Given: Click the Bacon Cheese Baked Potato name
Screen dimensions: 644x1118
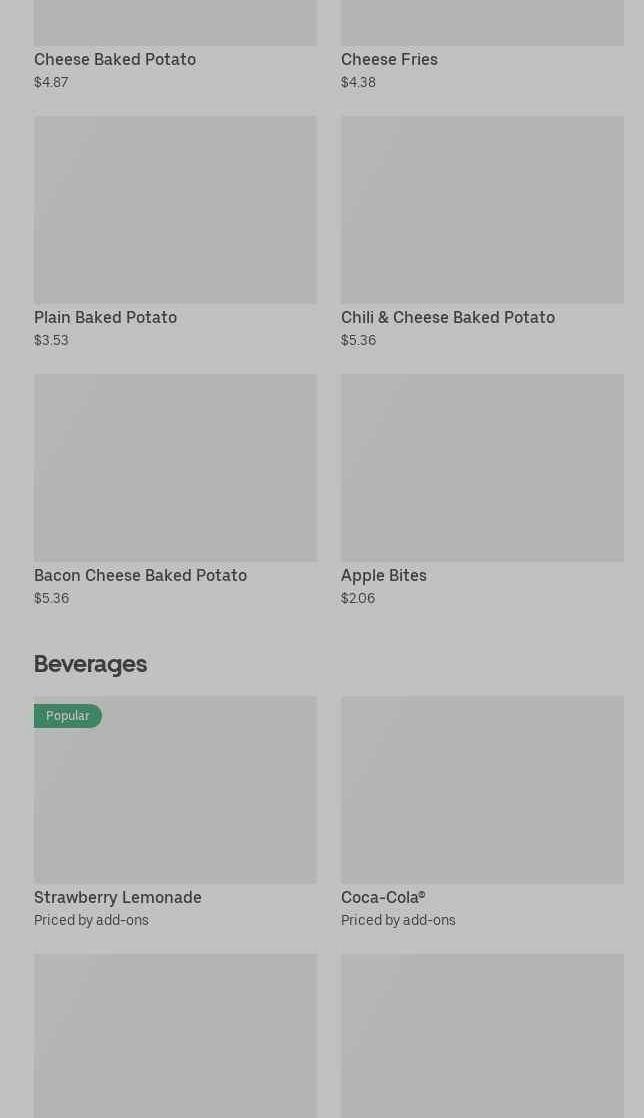Looking at the screenshot, I should point(140,575).
